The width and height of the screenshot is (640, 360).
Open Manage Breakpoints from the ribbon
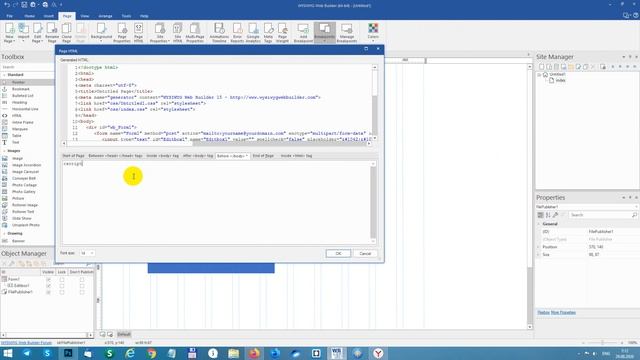coord(347,33)
